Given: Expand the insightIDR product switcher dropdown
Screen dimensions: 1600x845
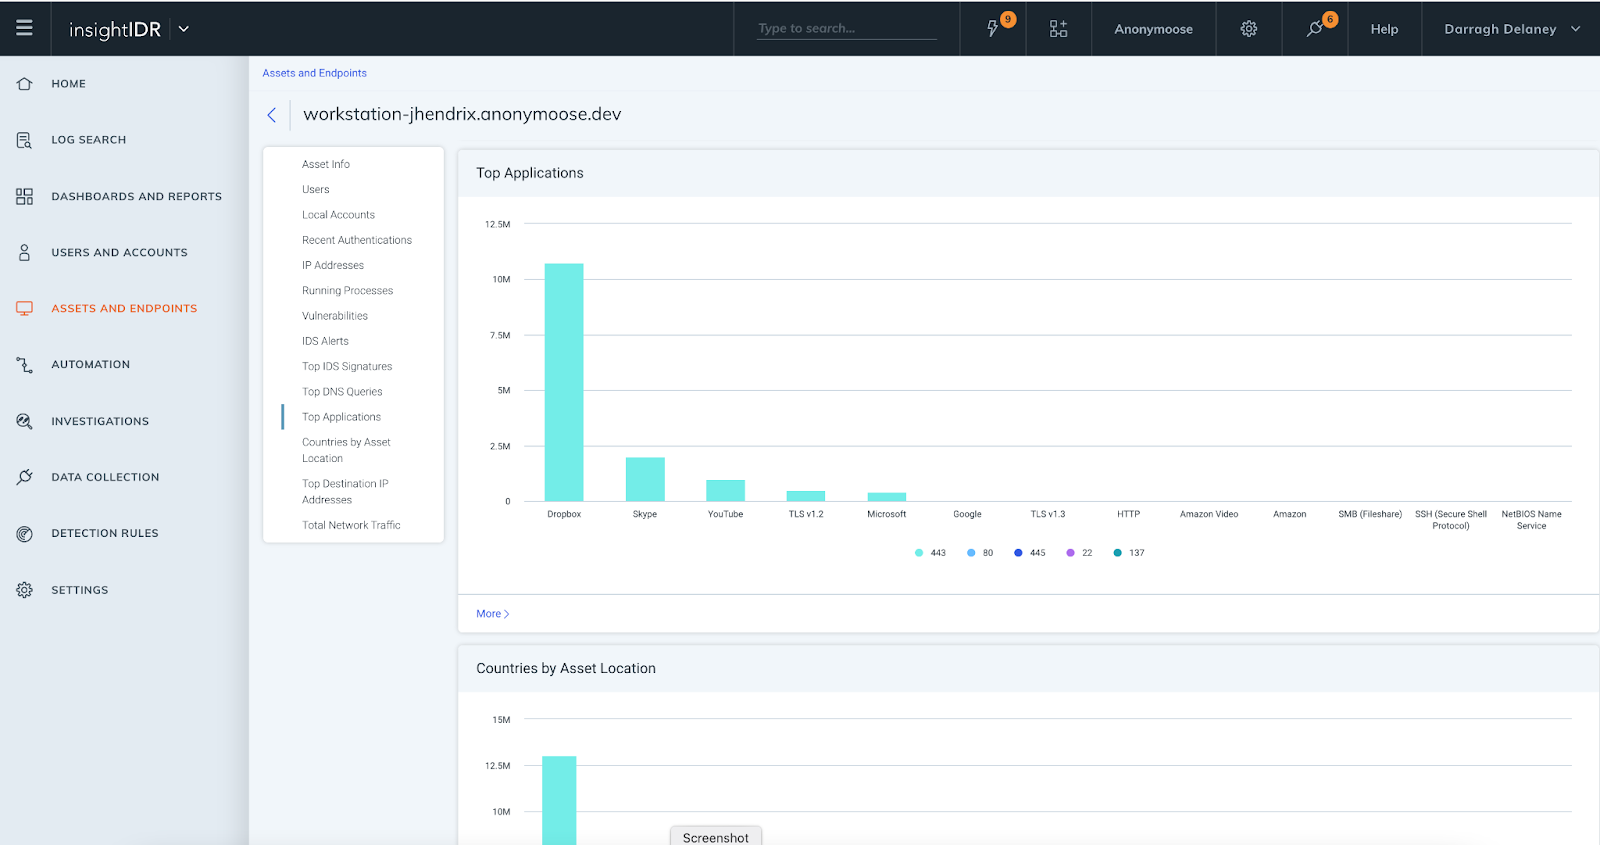Looking at the screenshot, I should [x=184, y=29].
